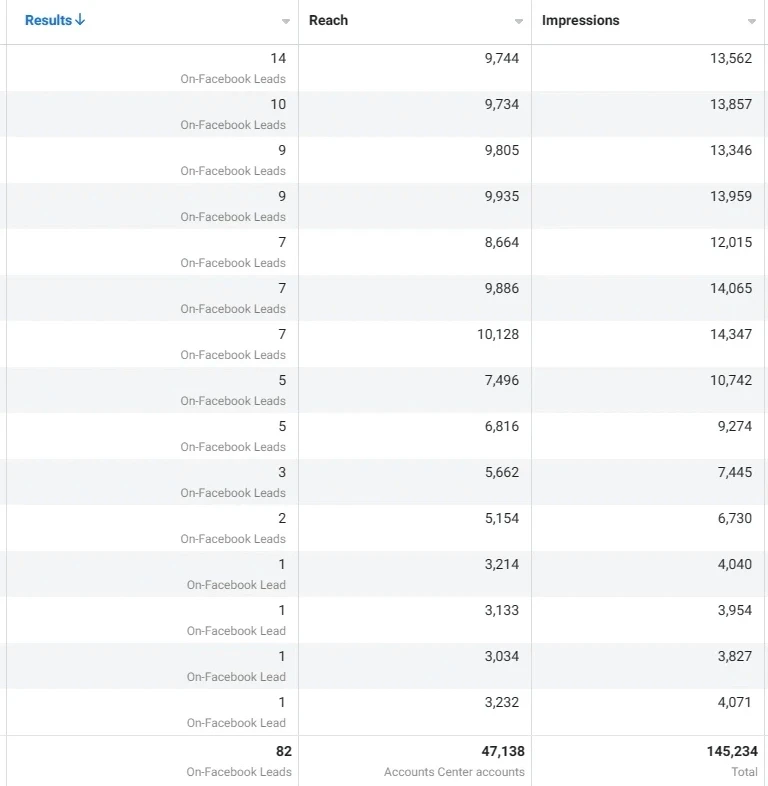Click reach value 5,154

(x=502, y=519)
